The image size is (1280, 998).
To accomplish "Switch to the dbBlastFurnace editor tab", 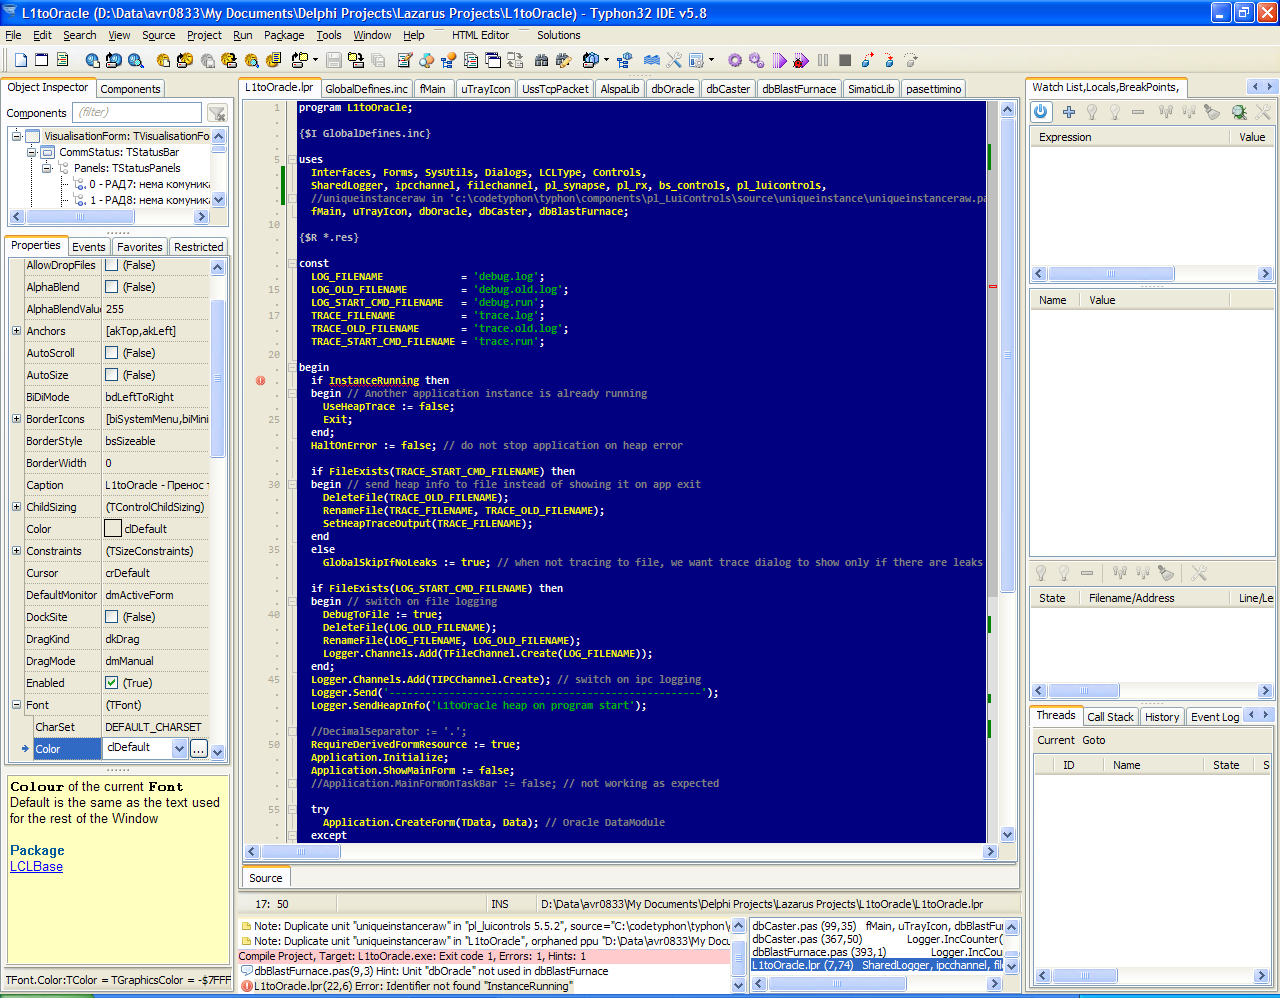I will [x=799, y=89].
